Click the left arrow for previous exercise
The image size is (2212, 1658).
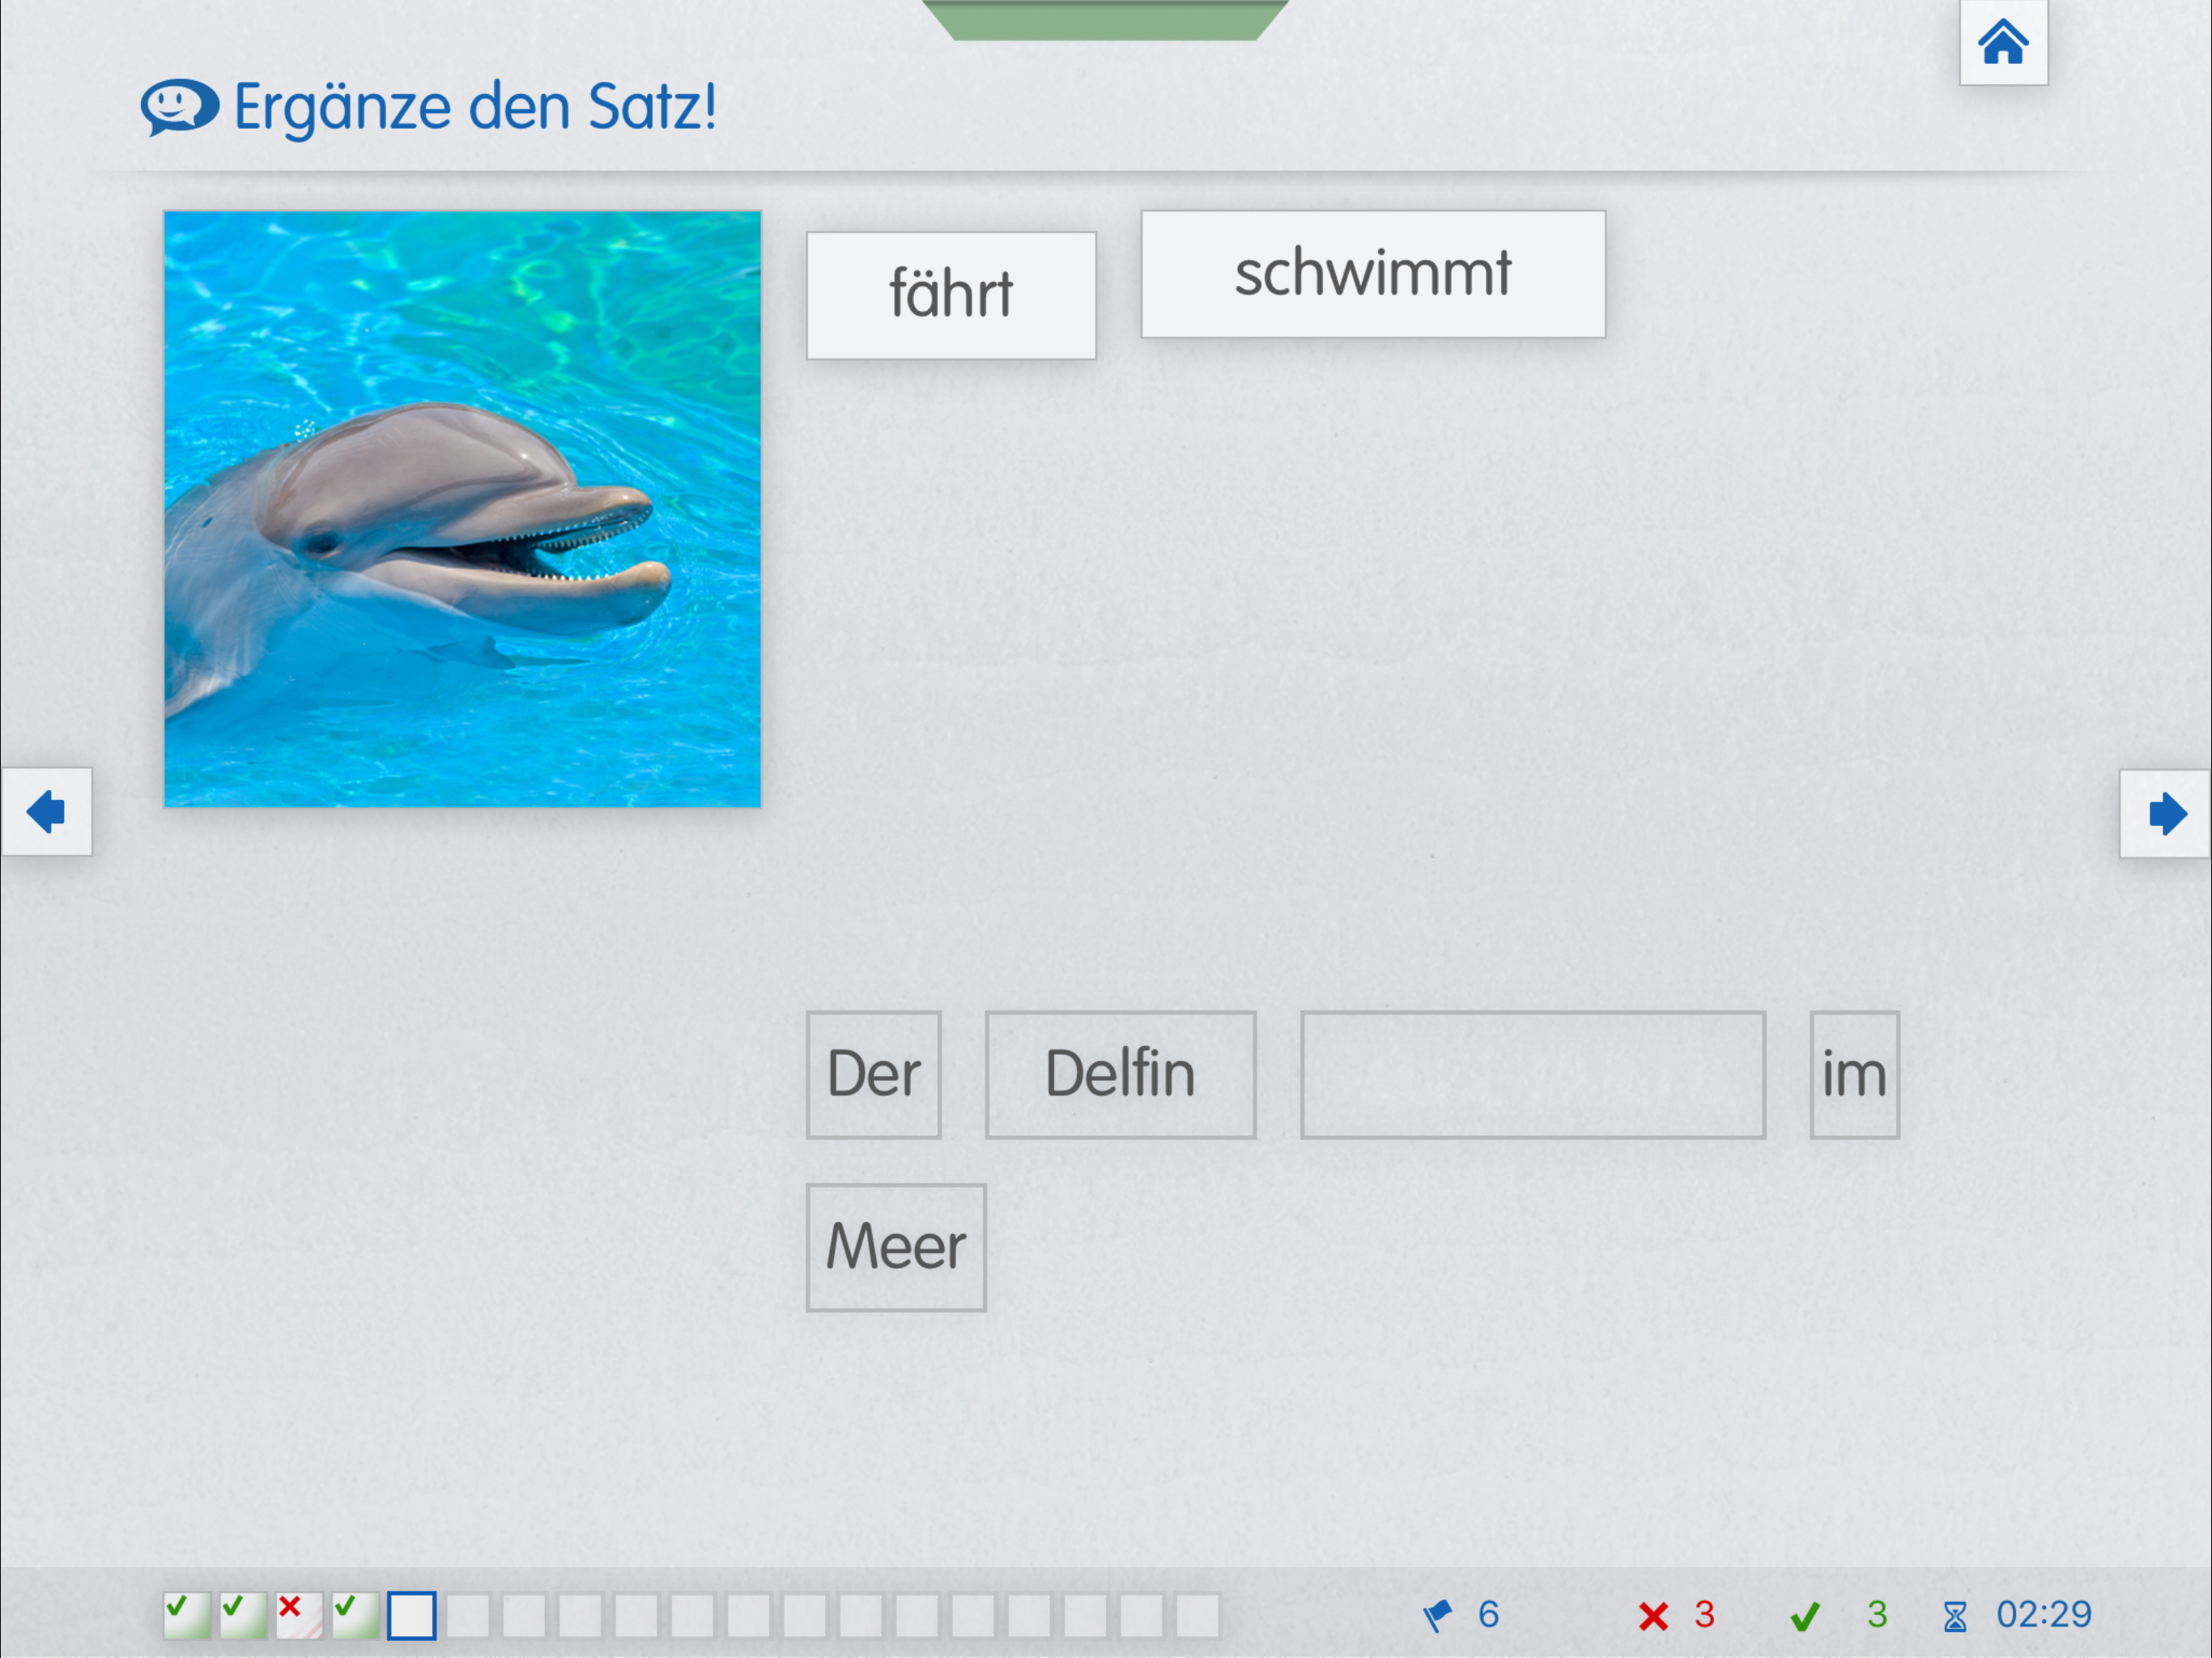[x=46, y=811]
